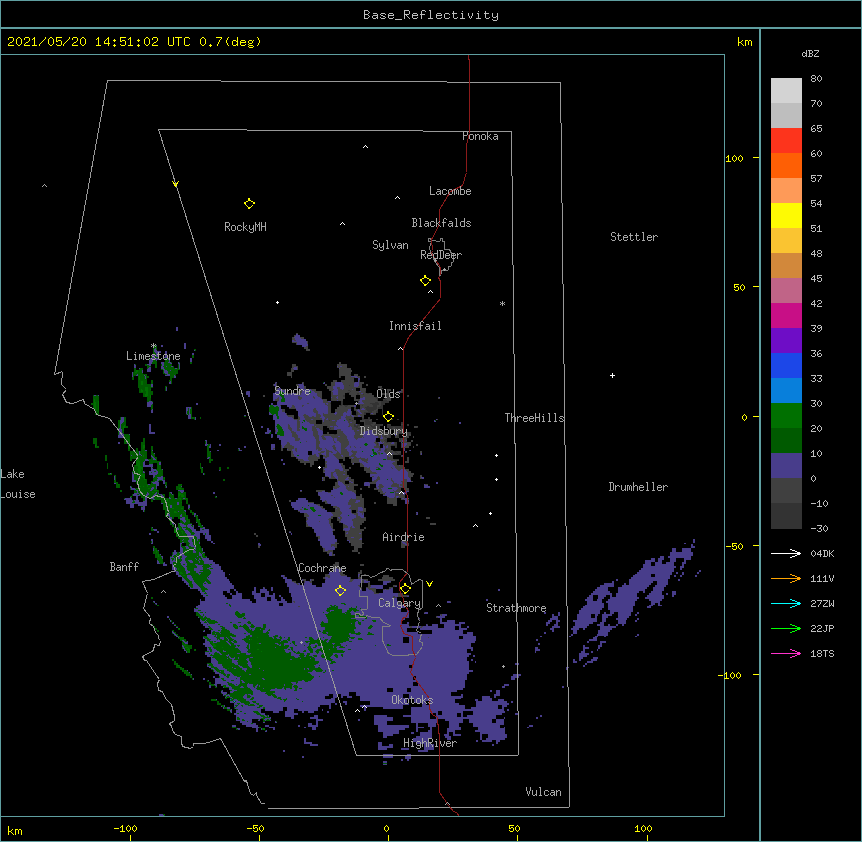Click the Vulcan label
Image resolution: width=862 pixels, height=842 pixels.
click(x=543, y=792)
